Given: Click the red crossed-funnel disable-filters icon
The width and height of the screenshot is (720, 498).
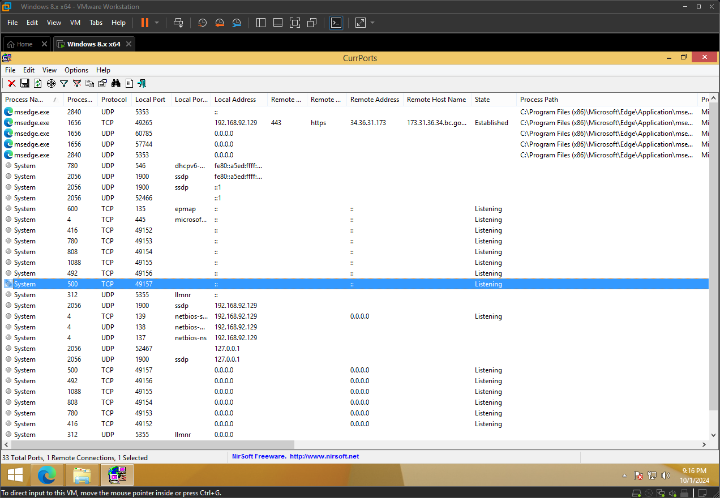Looking at the screenshot, I should point(77,84).
